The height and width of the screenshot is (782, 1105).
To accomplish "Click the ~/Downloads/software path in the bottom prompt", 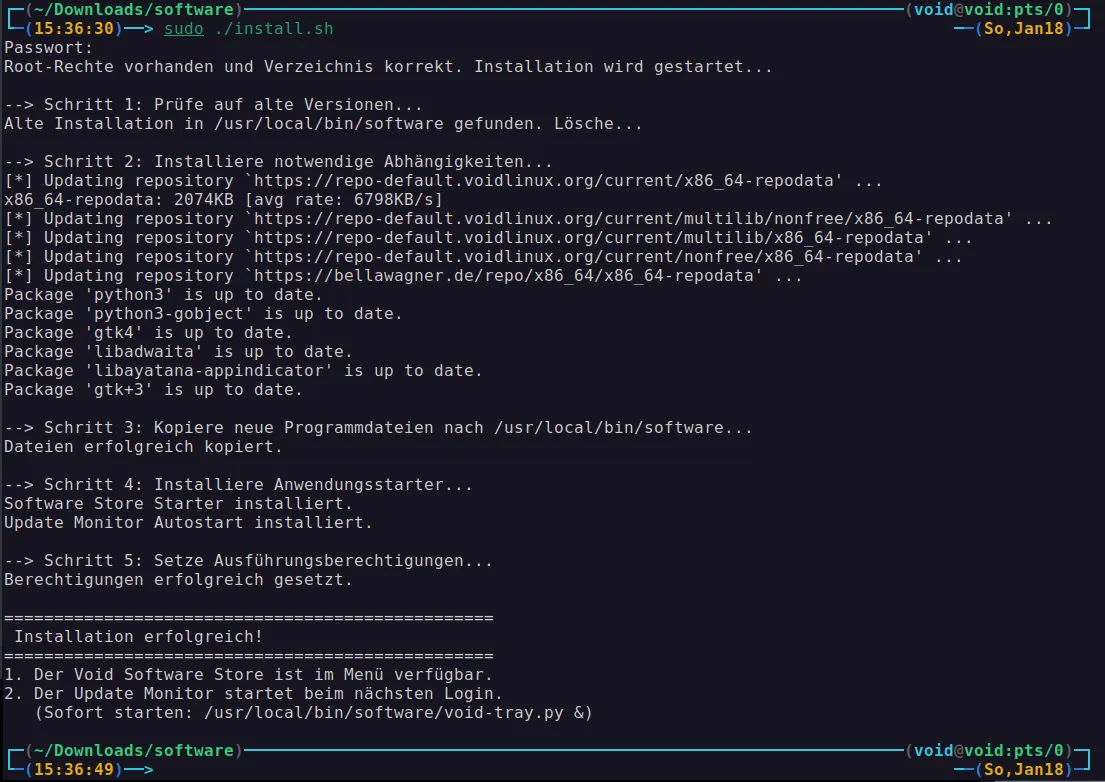I will (x=128, y=751).
